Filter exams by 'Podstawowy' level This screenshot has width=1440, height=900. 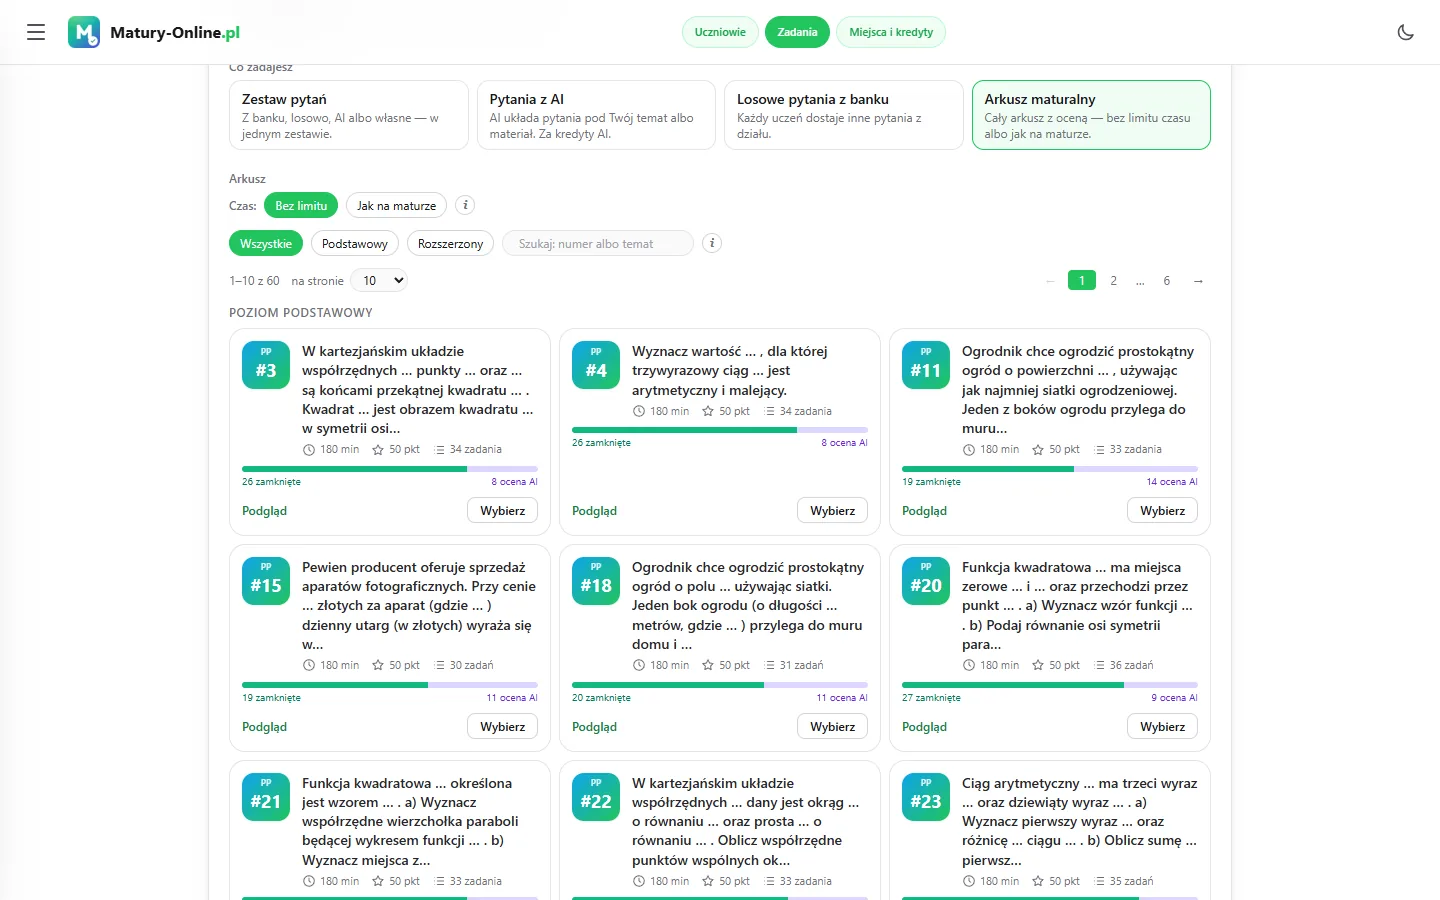tap(355, 243)
